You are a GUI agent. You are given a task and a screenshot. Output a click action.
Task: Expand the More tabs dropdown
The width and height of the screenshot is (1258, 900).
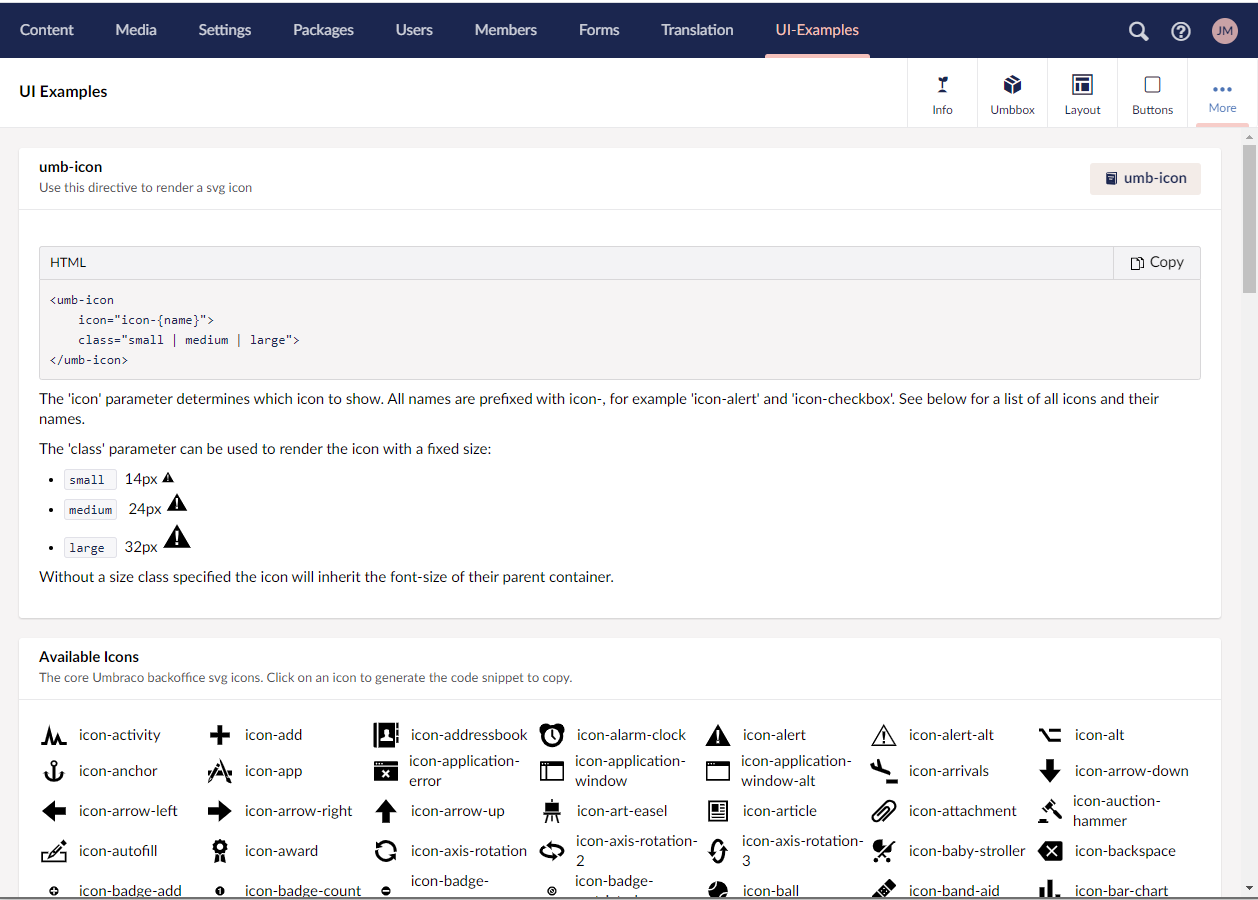pos(1222,93)
